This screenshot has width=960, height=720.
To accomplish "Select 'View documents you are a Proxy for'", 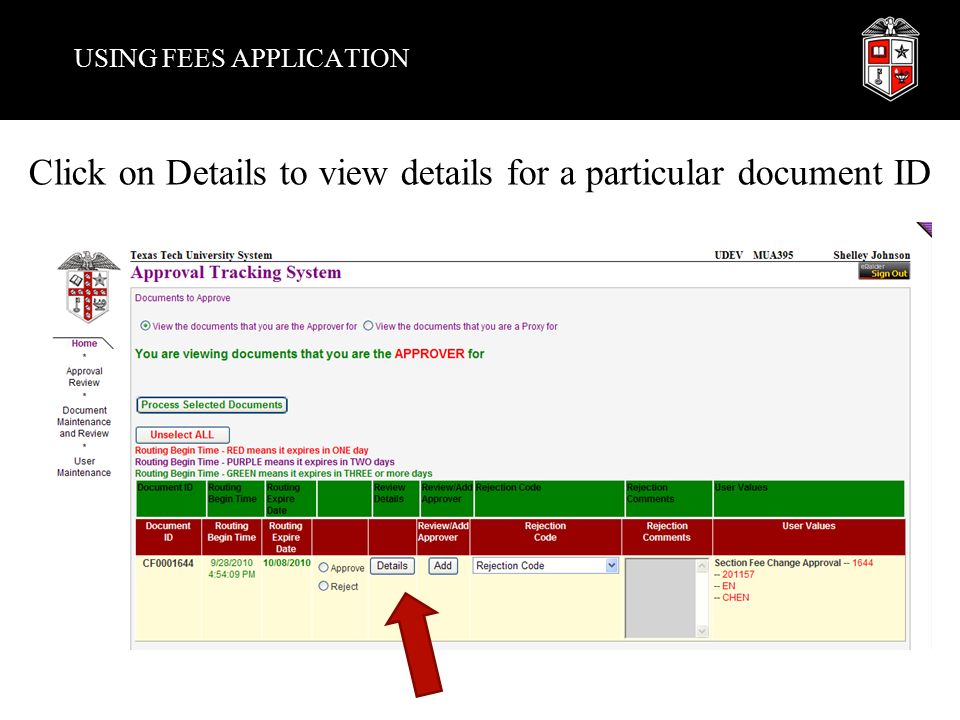I will pyautogui.click(x=368, y=326).
